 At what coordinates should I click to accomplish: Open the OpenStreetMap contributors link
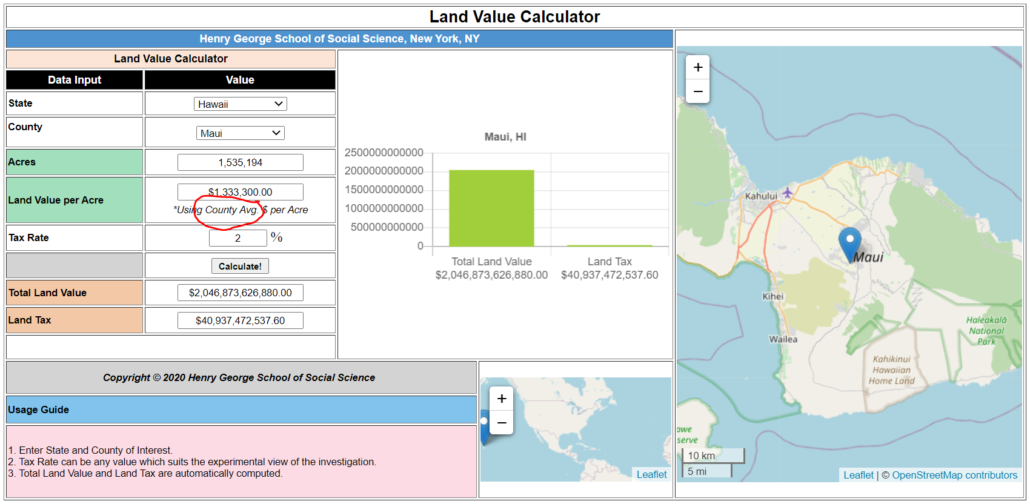[954, 476]
